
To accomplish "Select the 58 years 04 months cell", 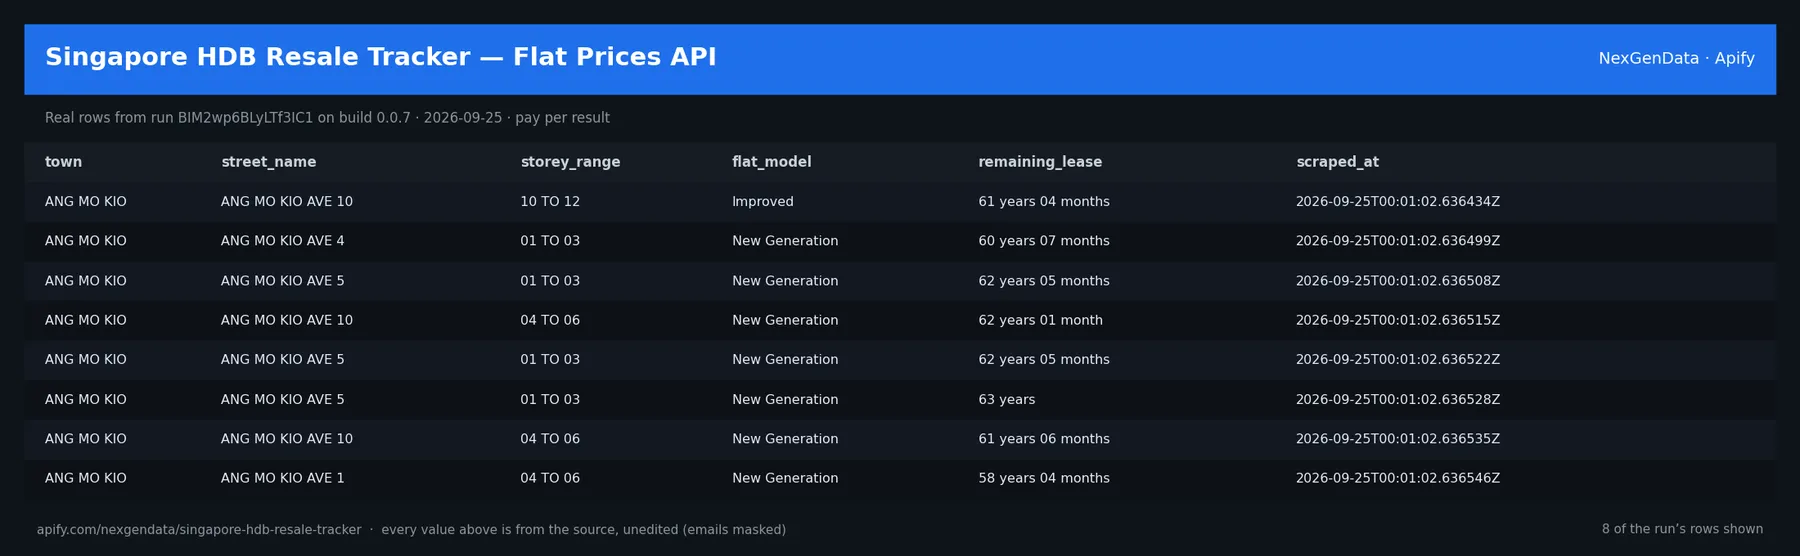I will [x=1044, y=478].
